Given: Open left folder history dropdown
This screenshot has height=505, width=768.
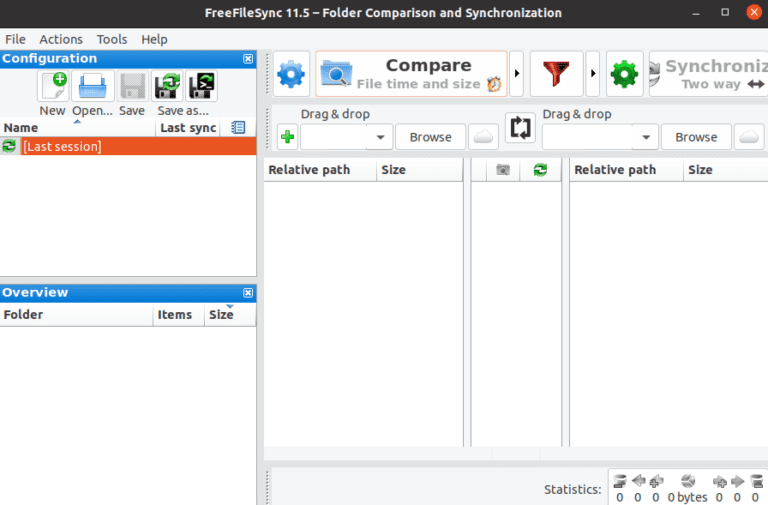Looking at the screenshot, I should [x=380, y=137].
